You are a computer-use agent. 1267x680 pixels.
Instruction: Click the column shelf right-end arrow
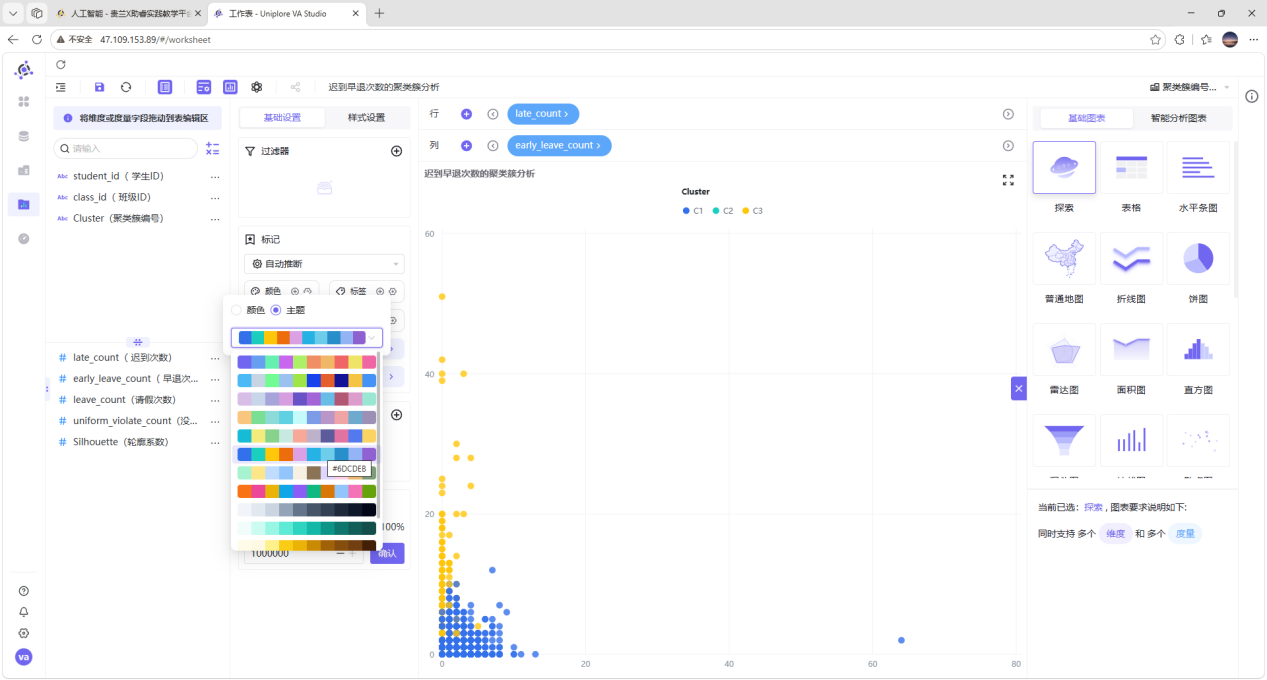1008,145
